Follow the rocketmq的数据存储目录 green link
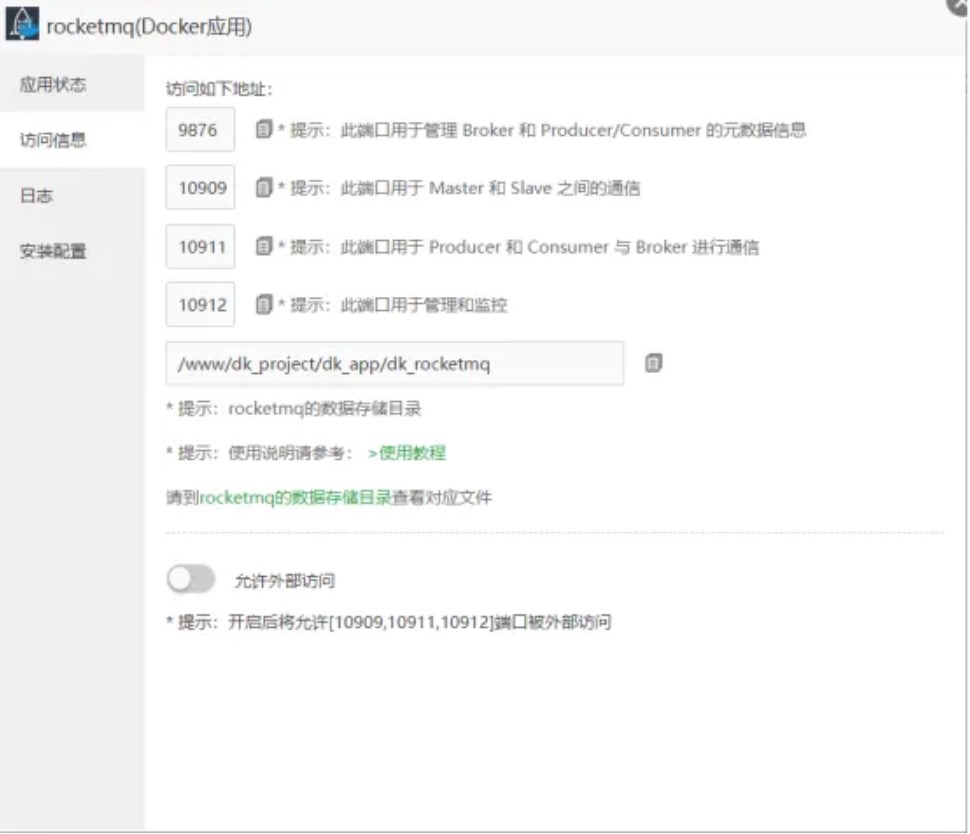 click(295, 497)
